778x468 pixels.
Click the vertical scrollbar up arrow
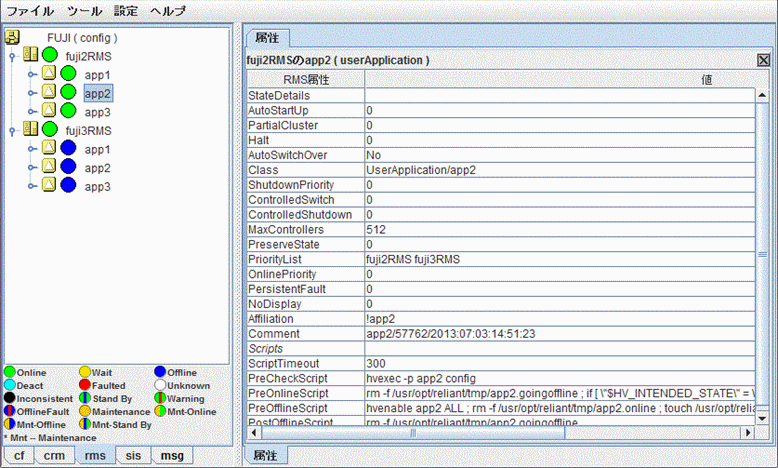point(762,95)
